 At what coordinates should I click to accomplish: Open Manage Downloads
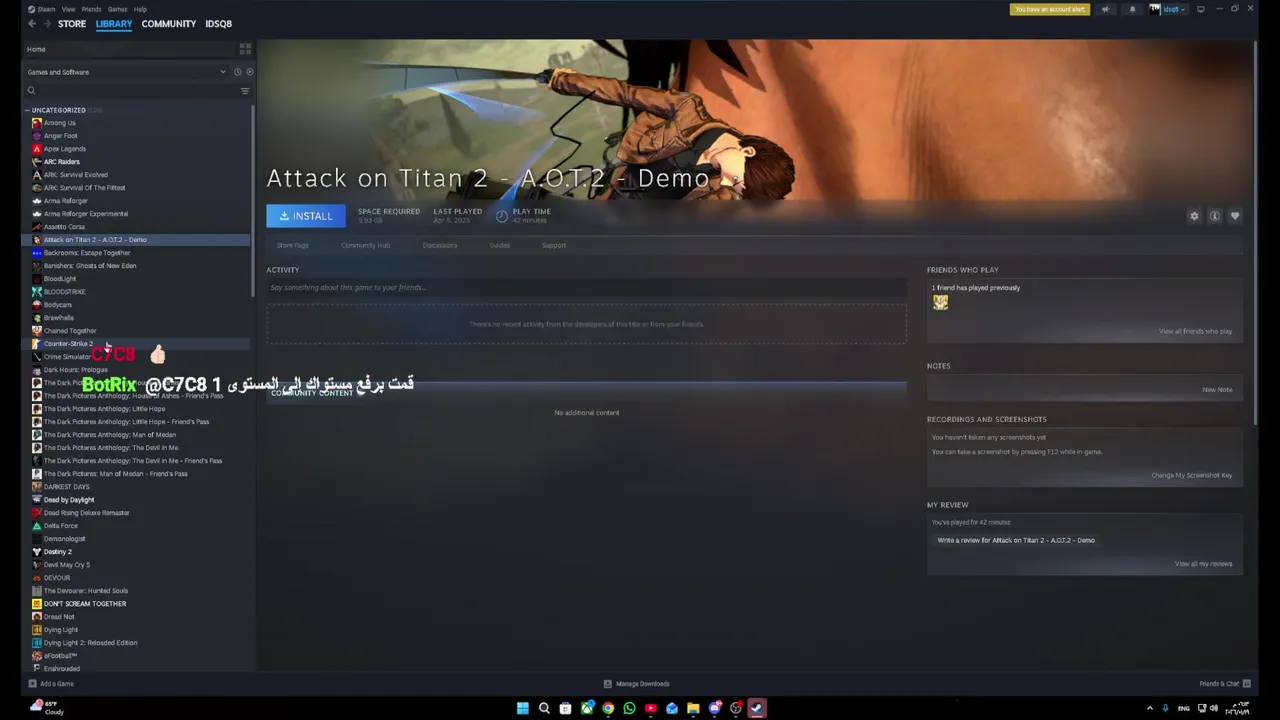(x=637, y=684)
